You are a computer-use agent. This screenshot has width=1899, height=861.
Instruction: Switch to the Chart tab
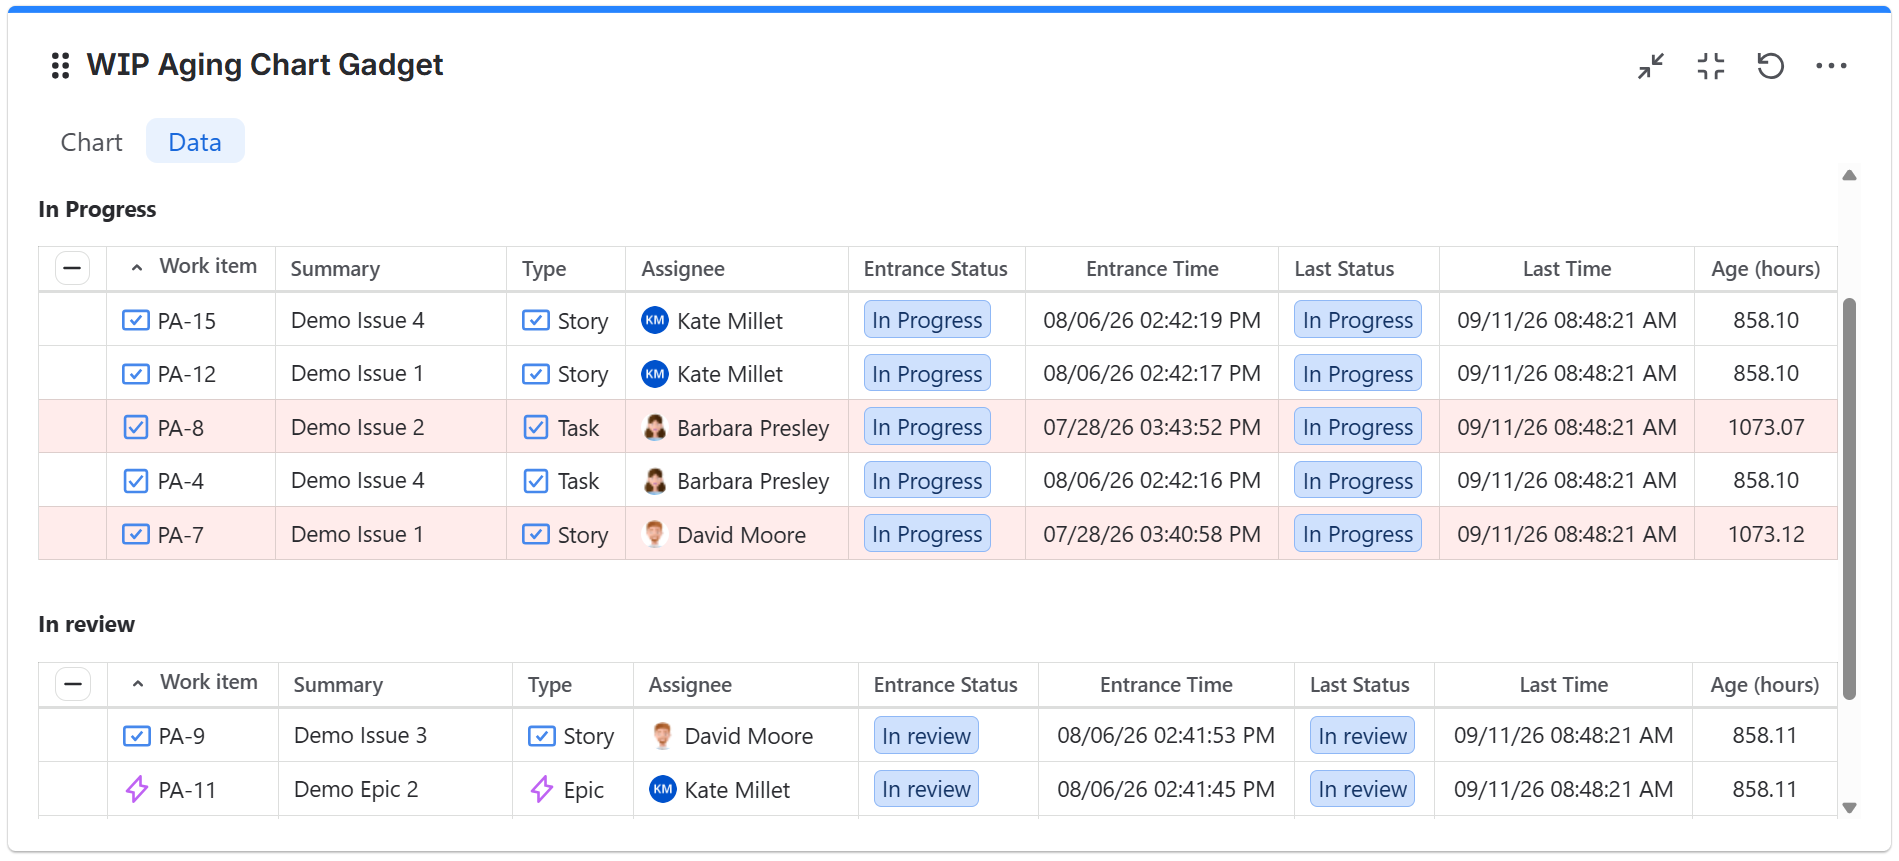[92, 142]
